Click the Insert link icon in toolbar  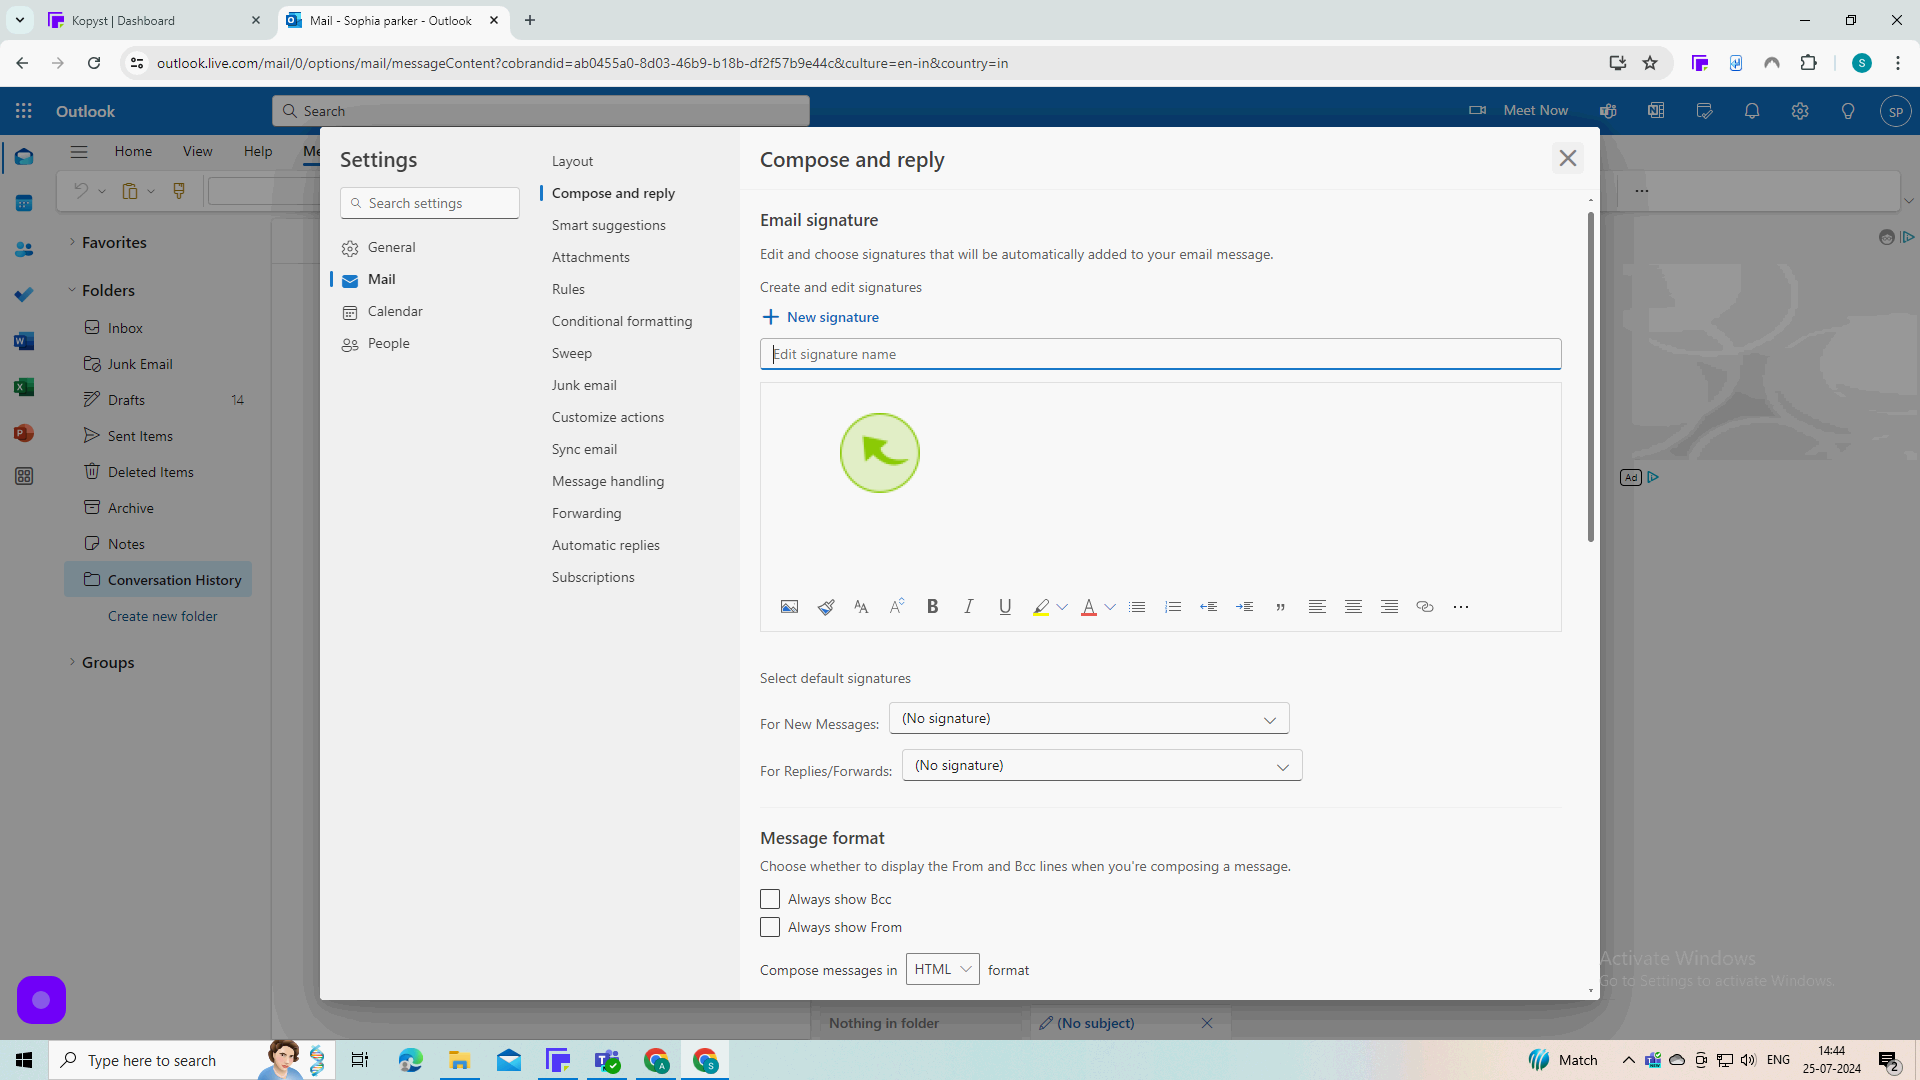coord(1424,605)
